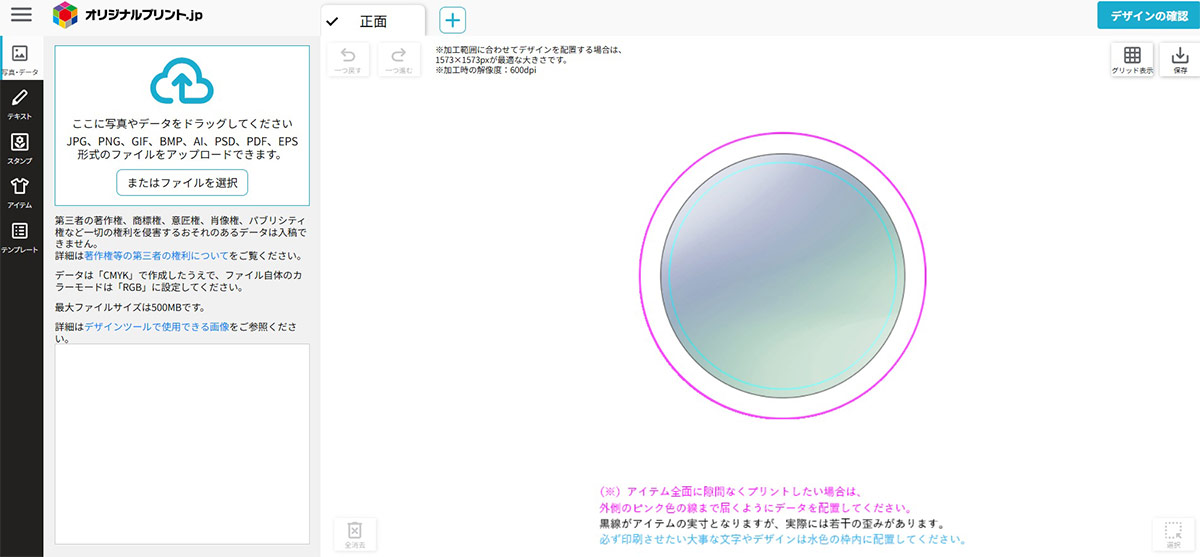This screenshot has width=1200, height=557.
Task: Click the cloud upload icon
Action: (x=182, y=81)
